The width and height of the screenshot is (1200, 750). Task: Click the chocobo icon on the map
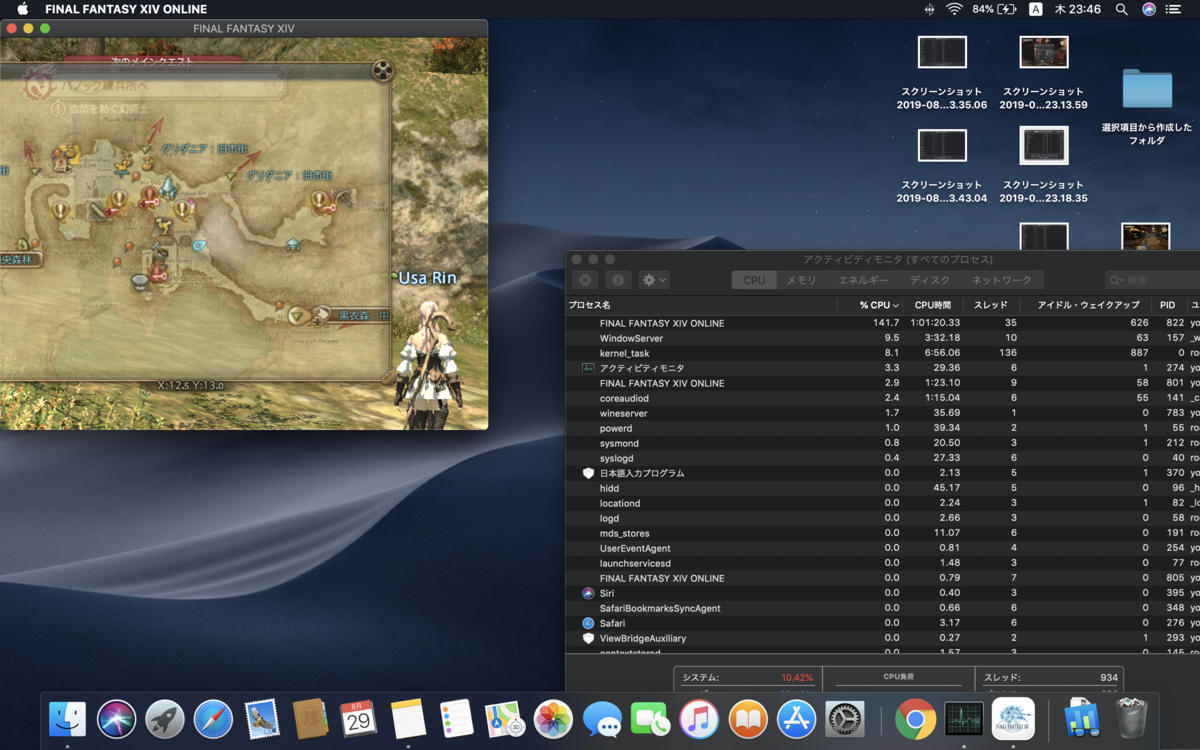[164, 228]
